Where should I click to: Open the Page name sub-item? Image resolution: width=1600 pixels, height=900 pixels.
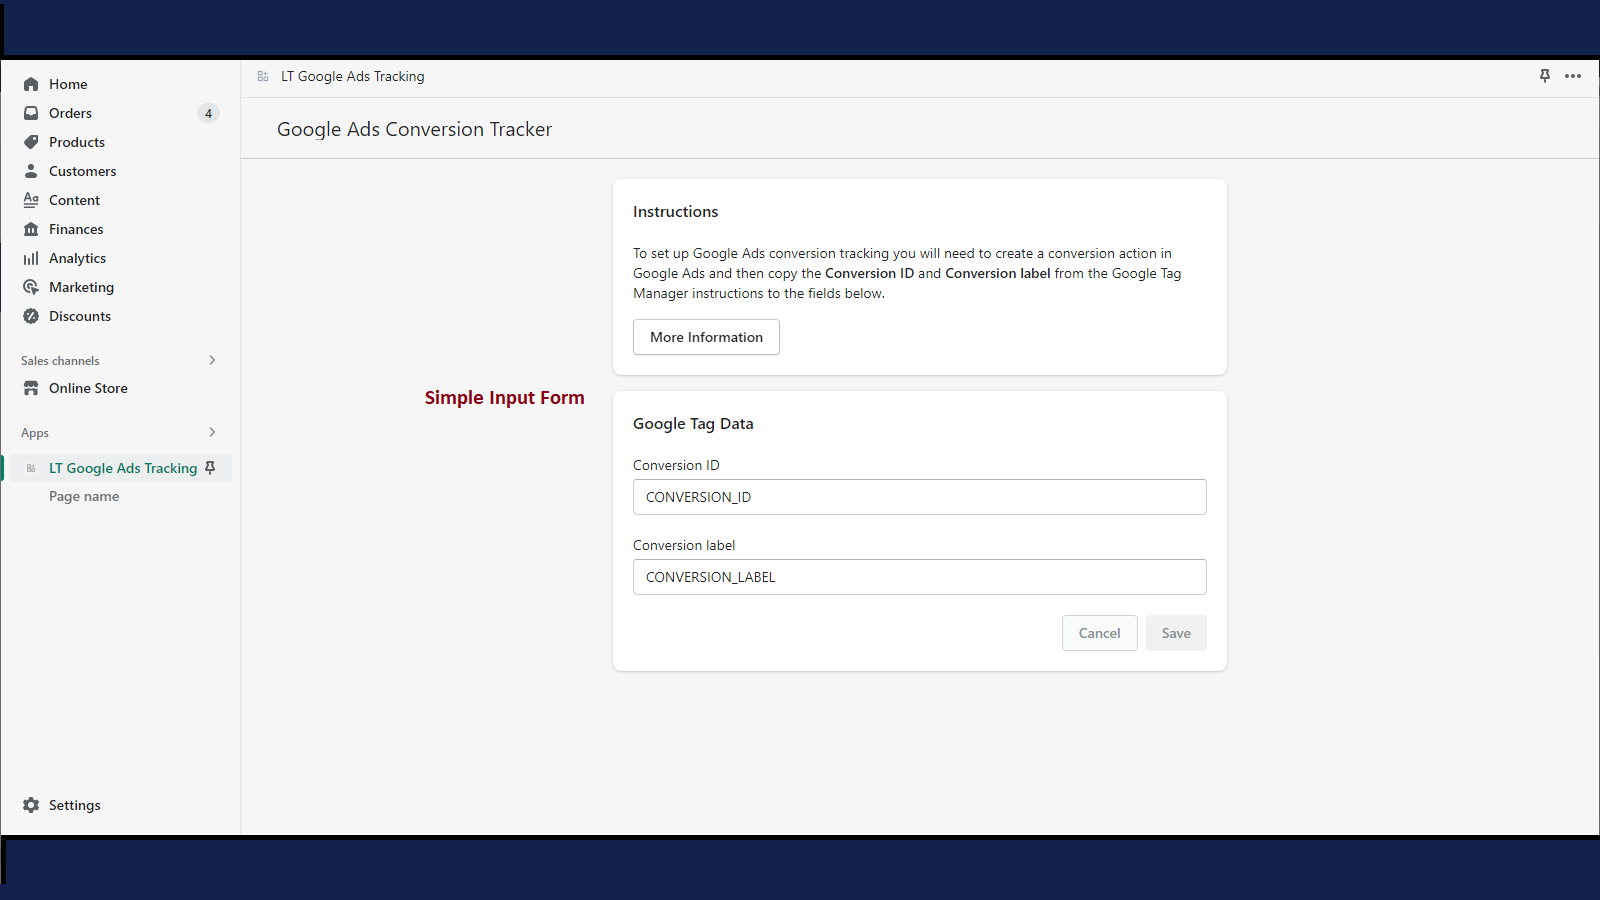coord(84,496)
